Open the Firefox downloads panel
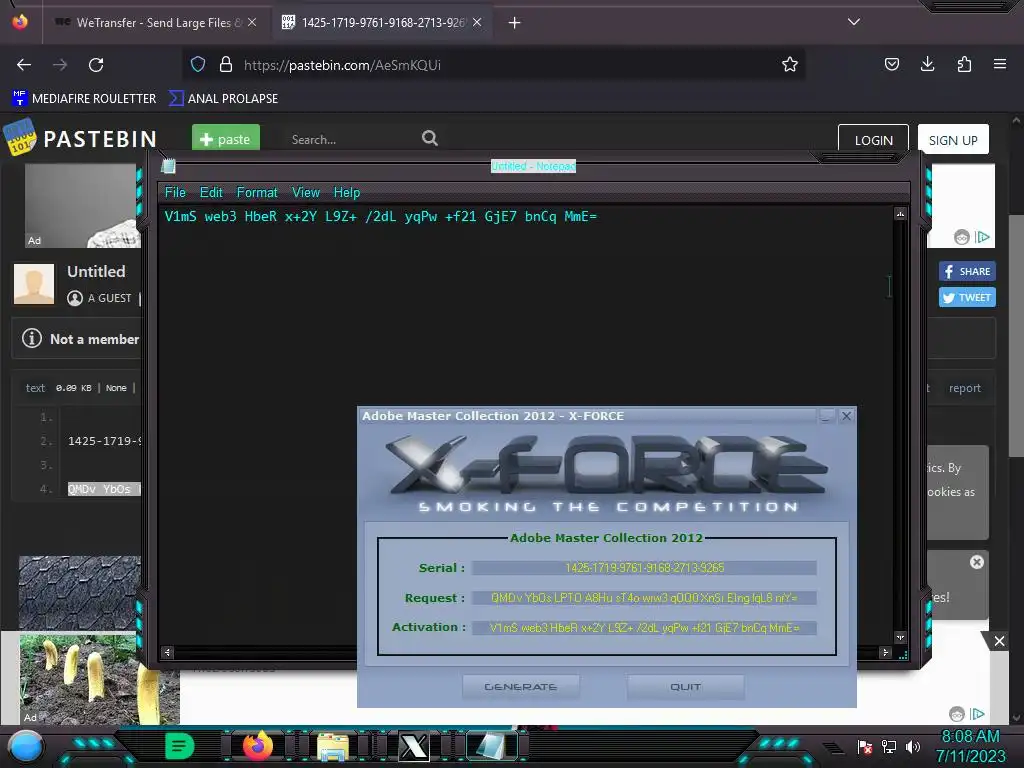 pyautogui.click(x=927, y=64)
